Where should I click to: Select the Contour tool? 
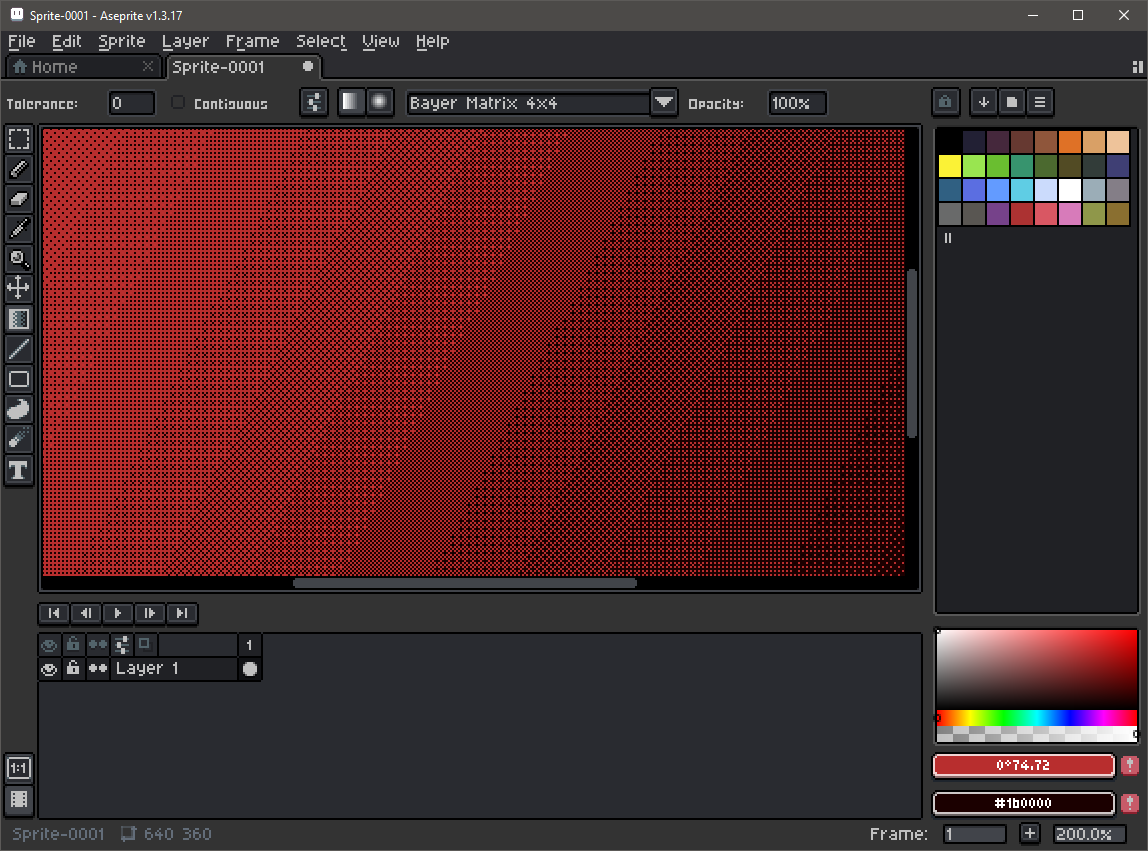(x=18, y=409)
